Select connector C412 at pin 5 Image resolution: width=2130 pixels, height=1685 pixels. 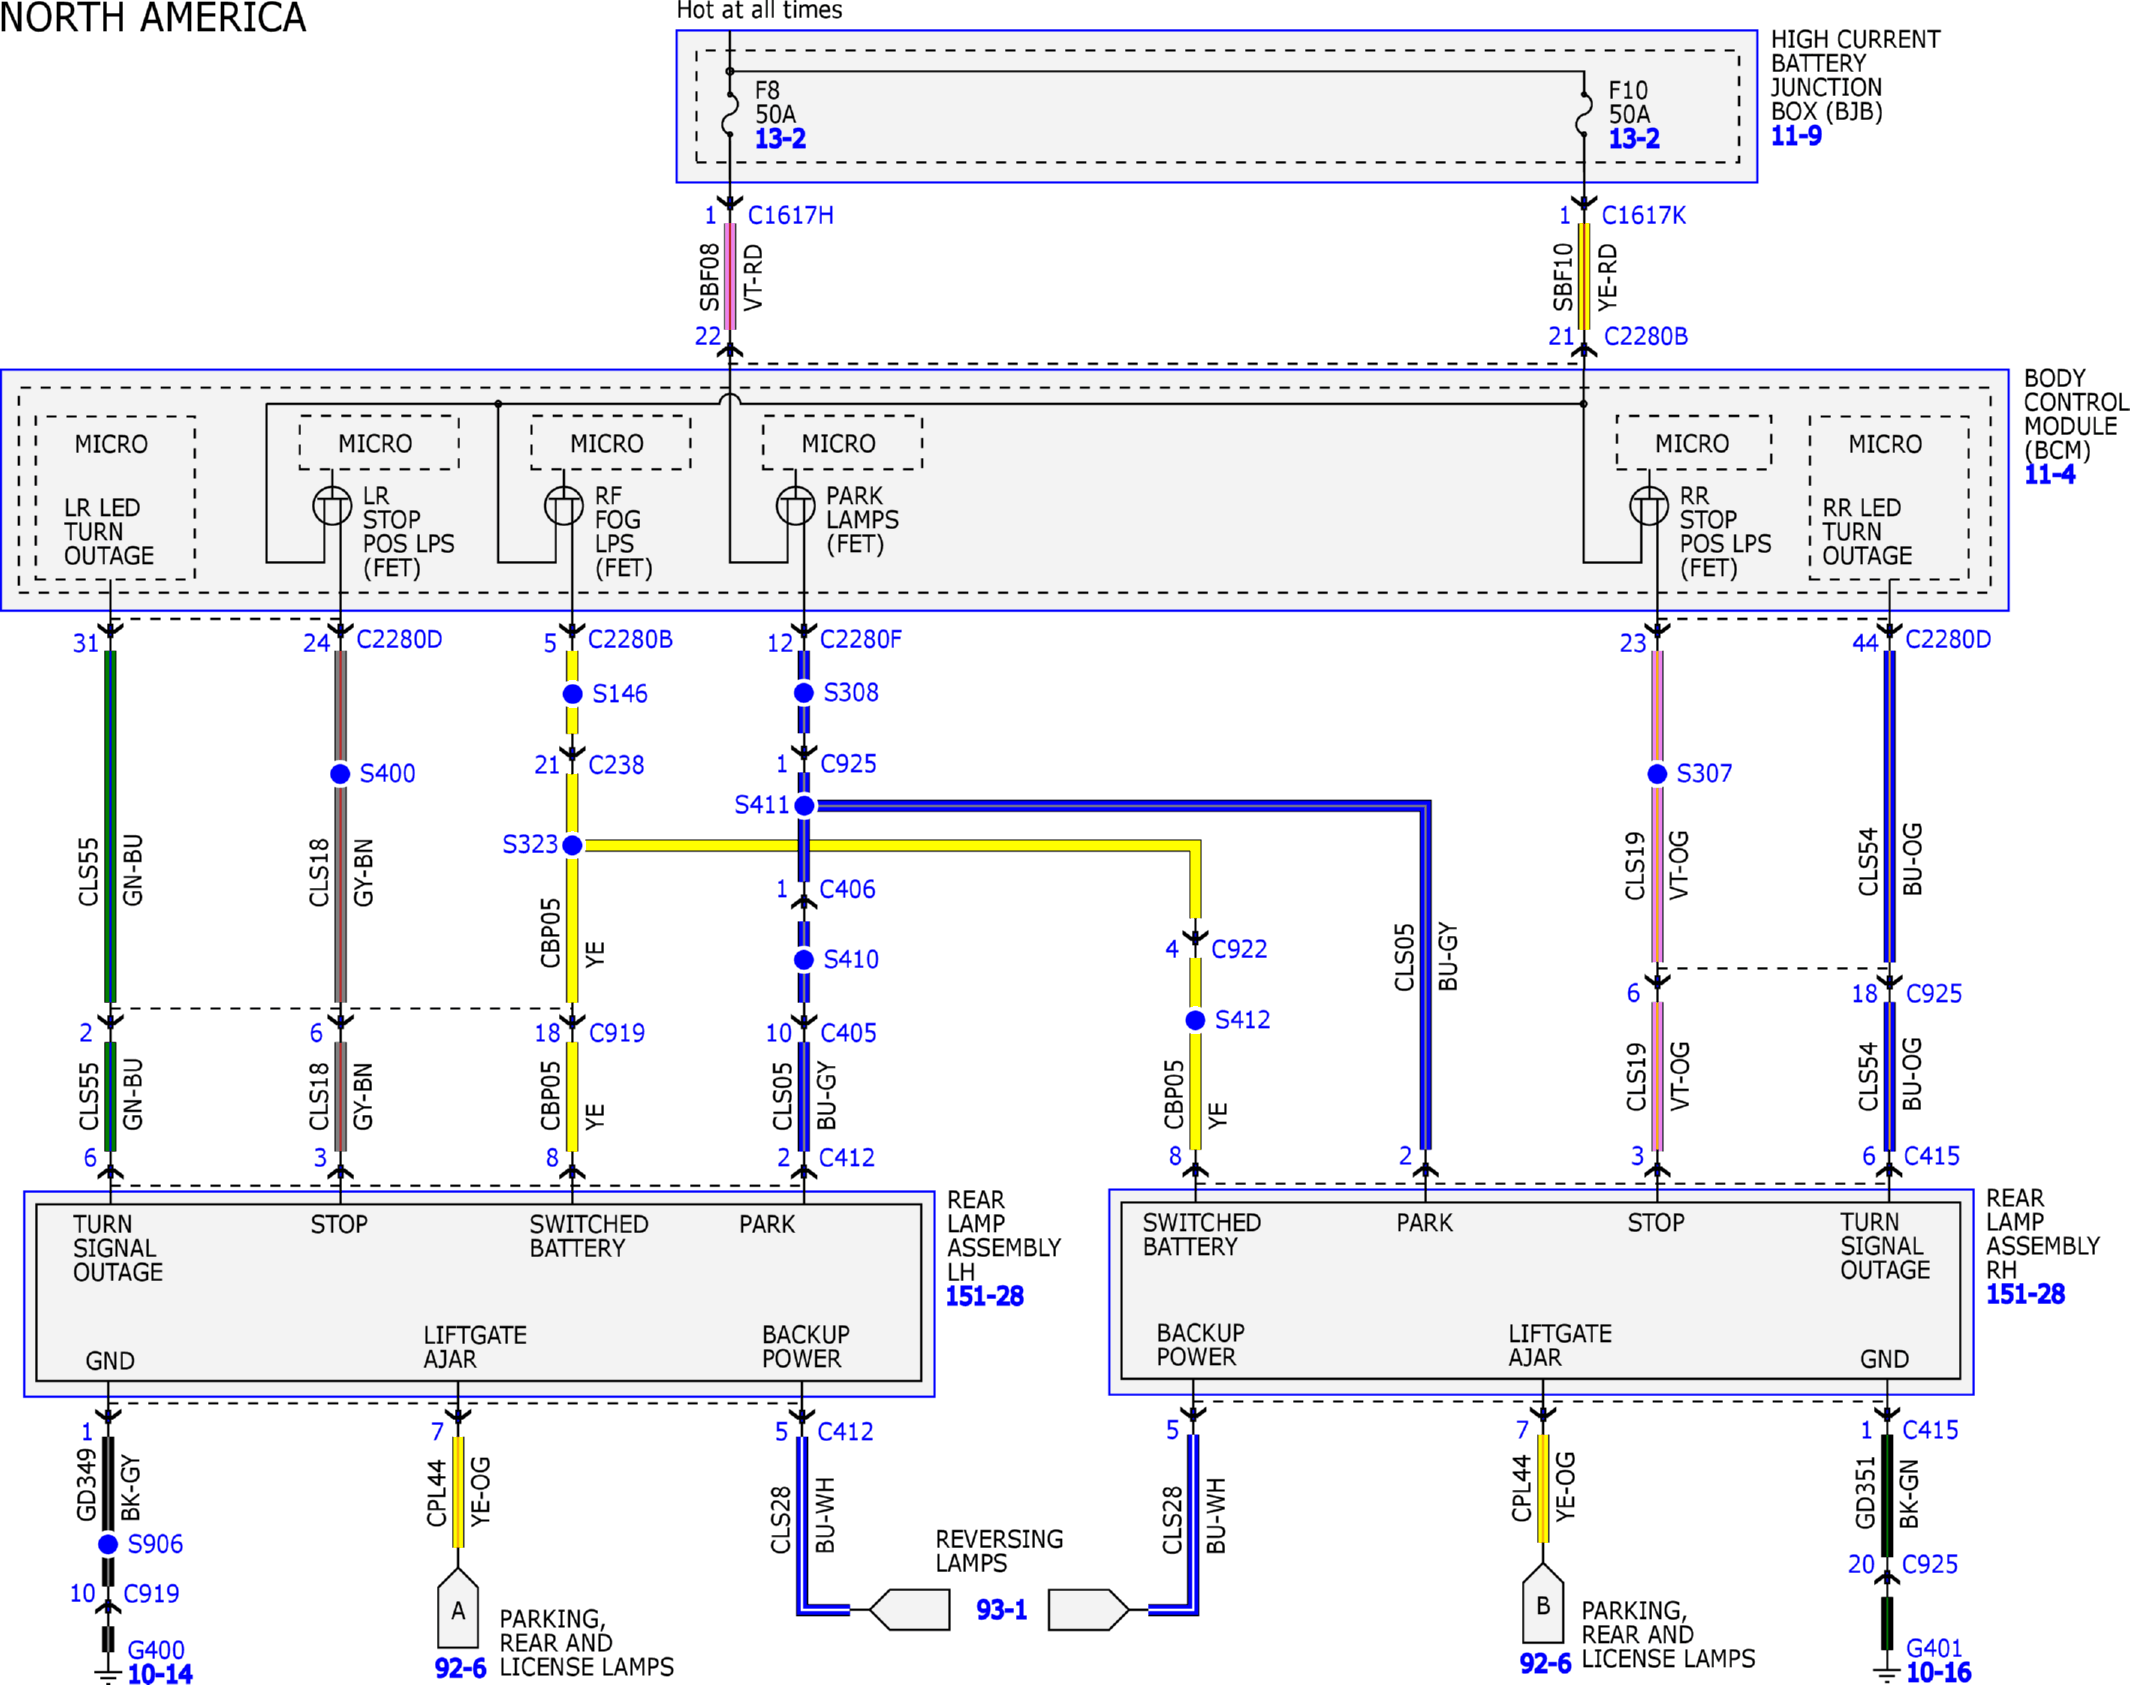tap(845, 1432)
